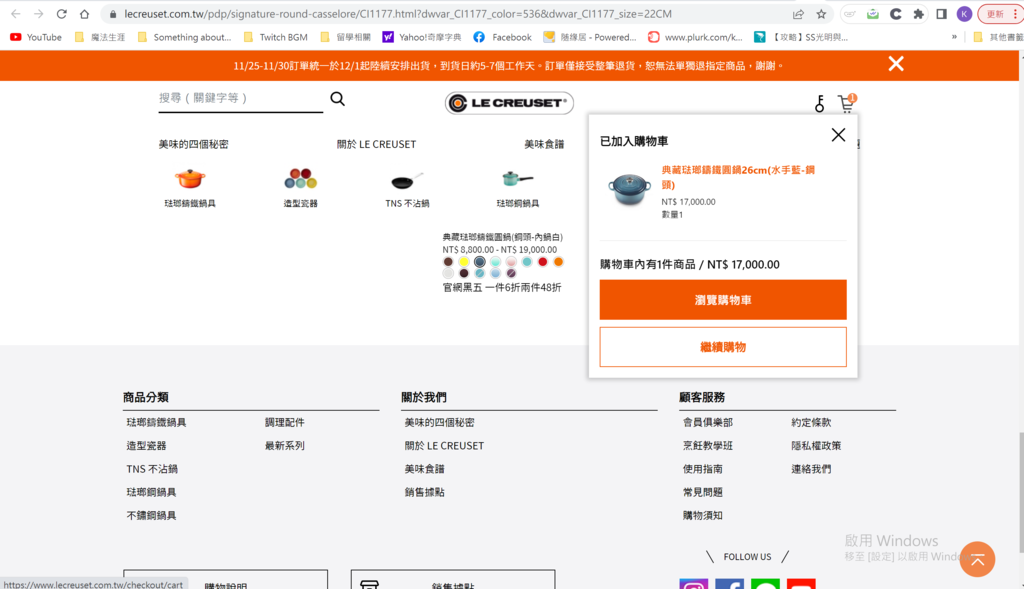Bookmark this page with the star
The height and width of the screenshot is (589, 1024).
822,14
